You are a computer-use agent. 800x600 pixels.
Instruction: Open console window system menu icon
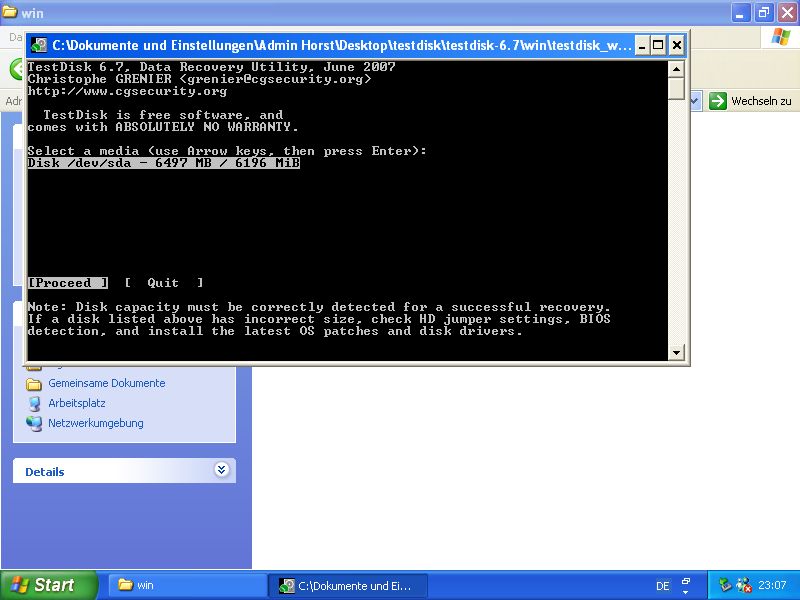pyautogui.click(x=39, y=45)
